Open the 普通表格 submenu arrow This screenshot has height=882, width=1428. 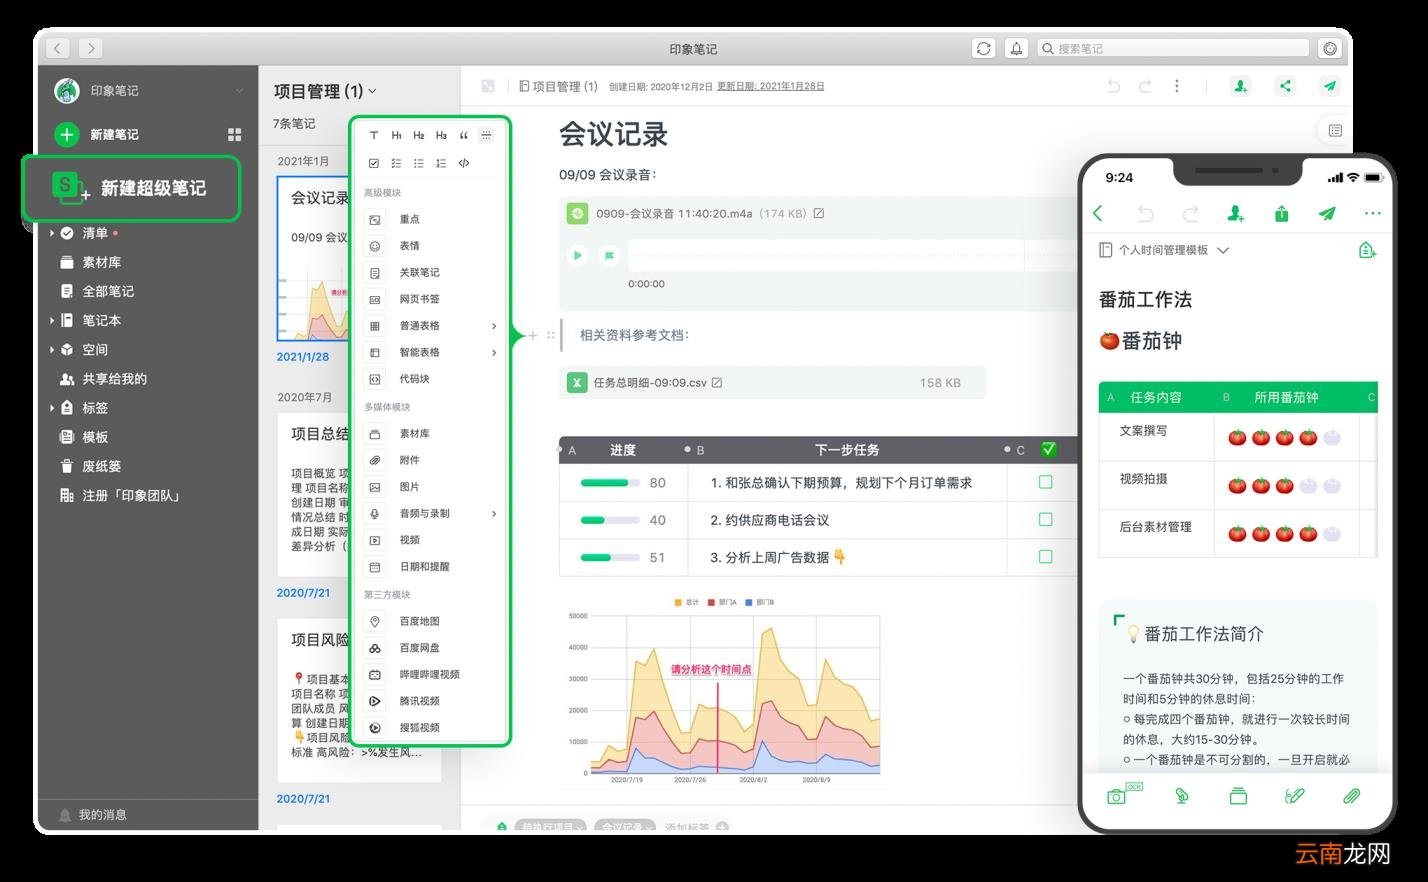point(494,326)
